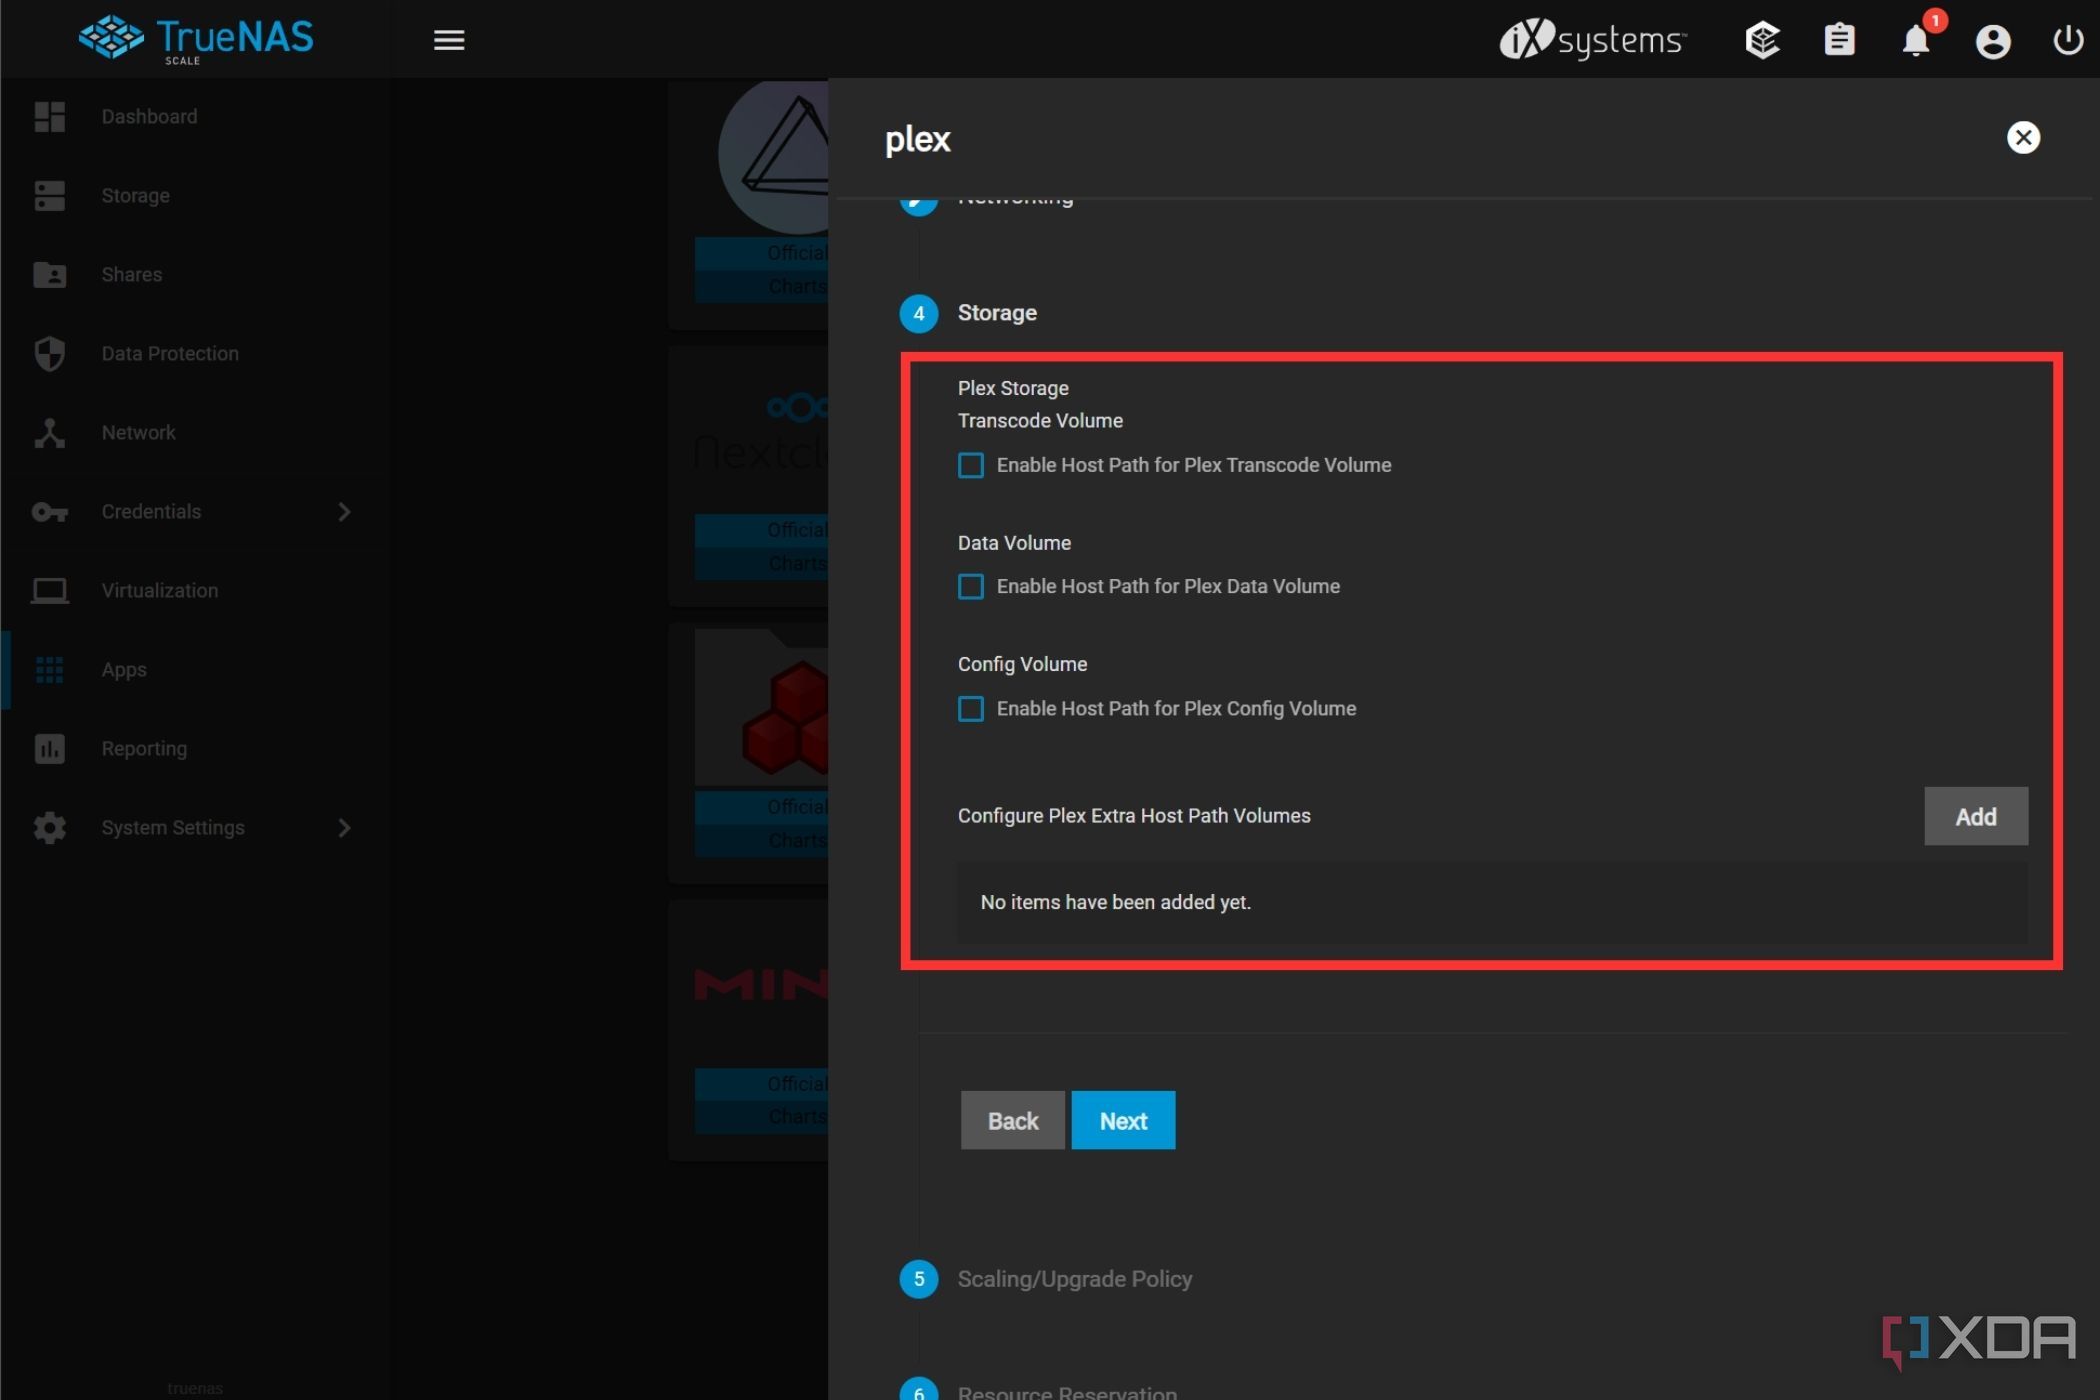Open the Reporting menu item
The image size is (2100, 1400).
(144, 748)
